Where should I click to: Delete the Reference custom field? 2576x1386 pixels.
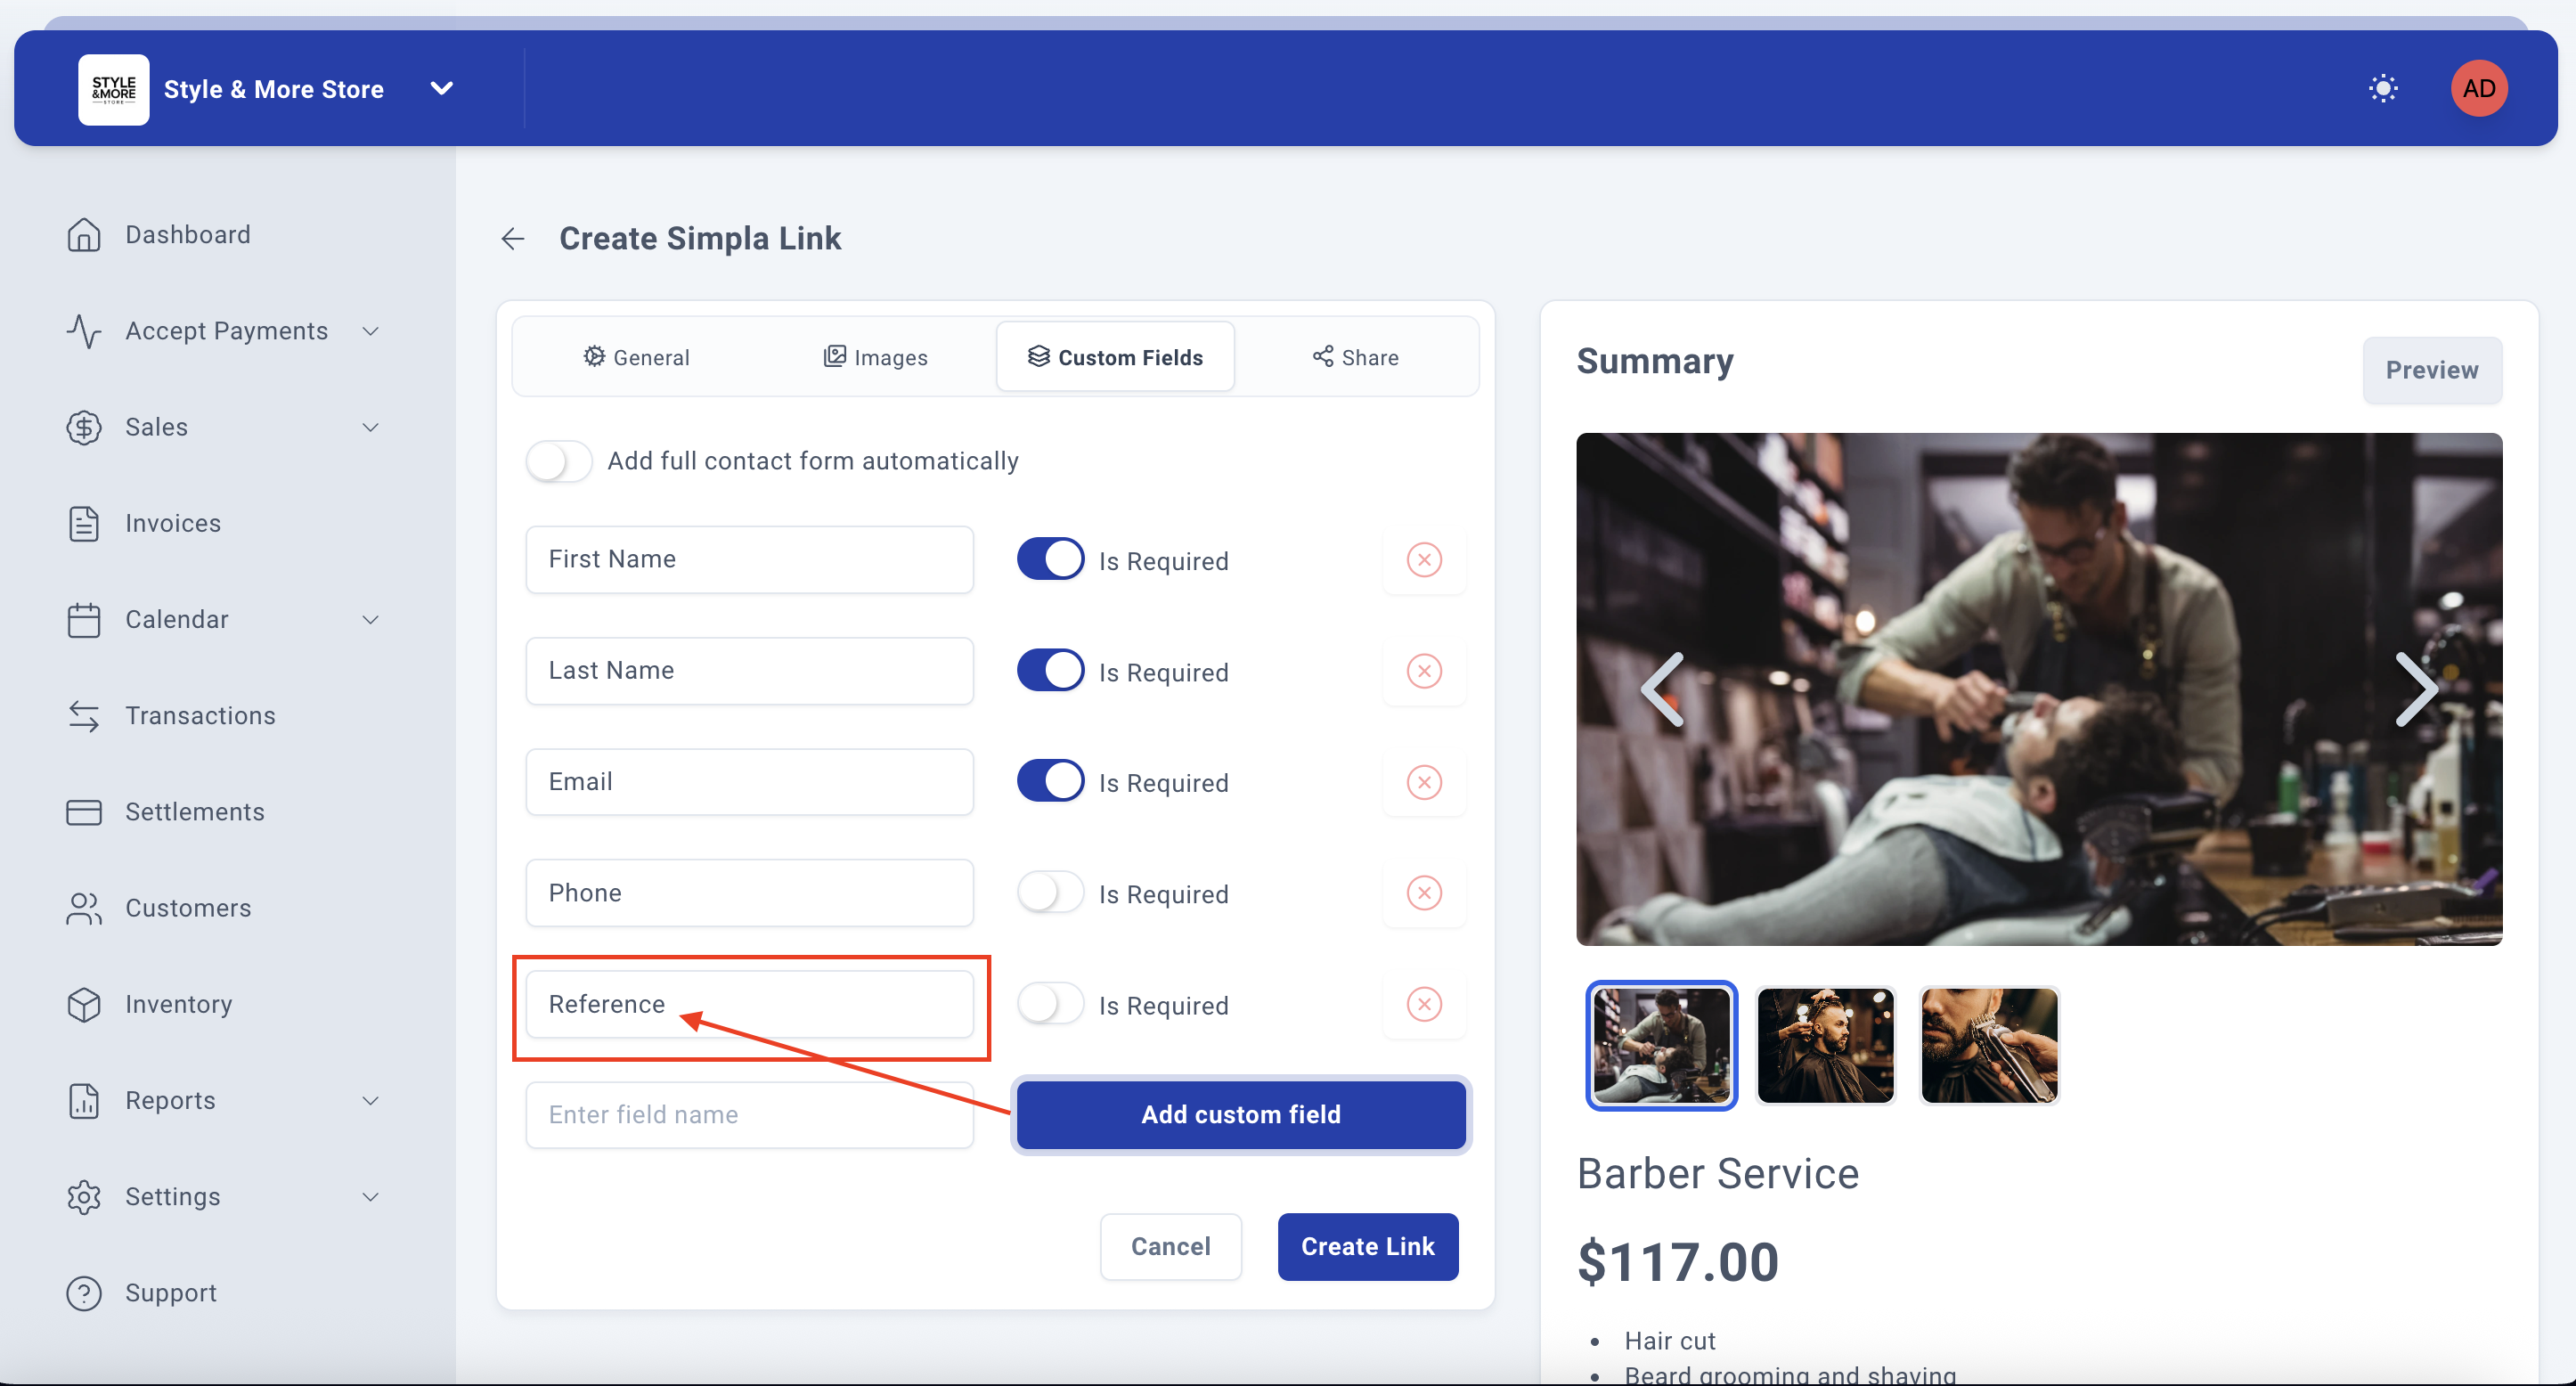1424,1004
